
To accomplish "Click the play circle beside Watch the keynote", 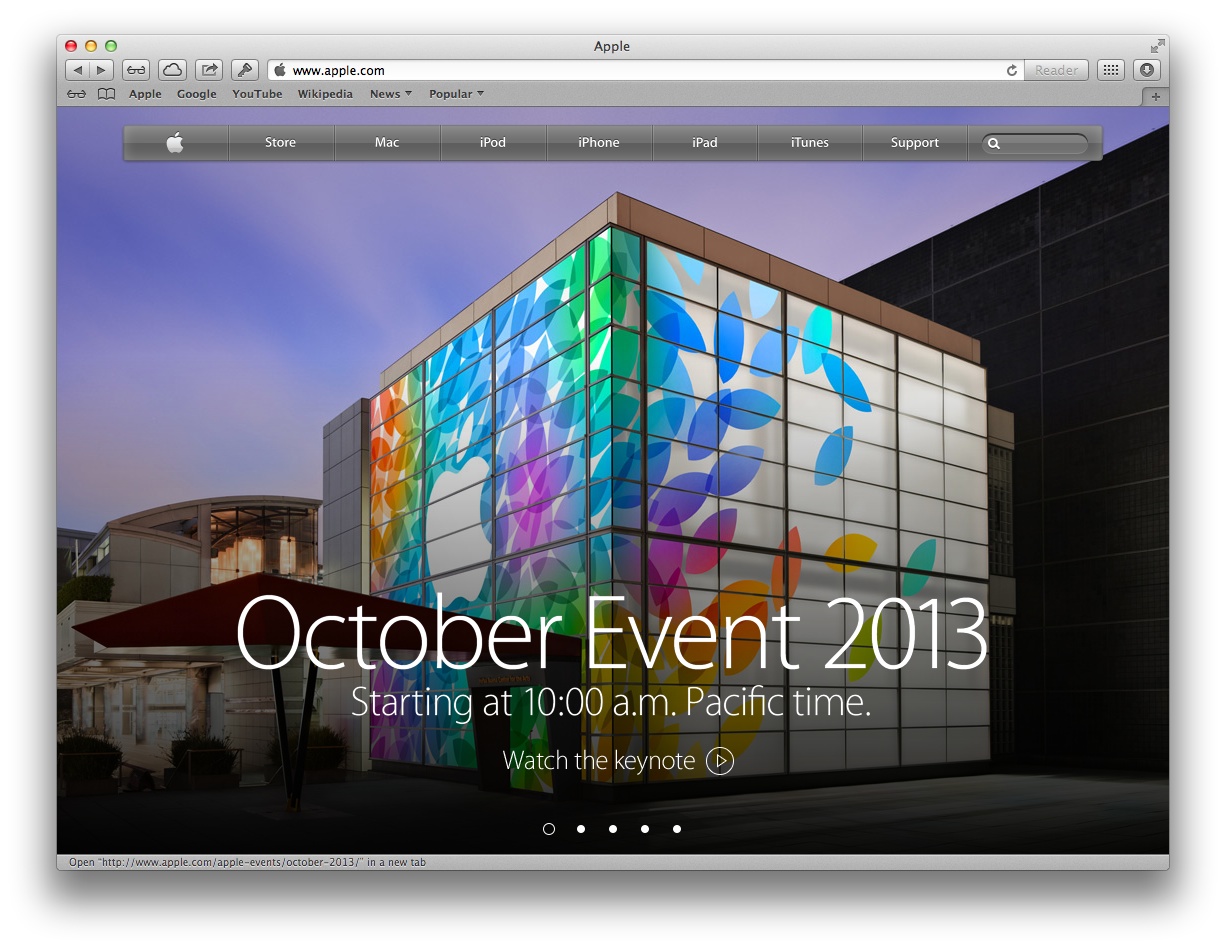I will coord(720,761).
